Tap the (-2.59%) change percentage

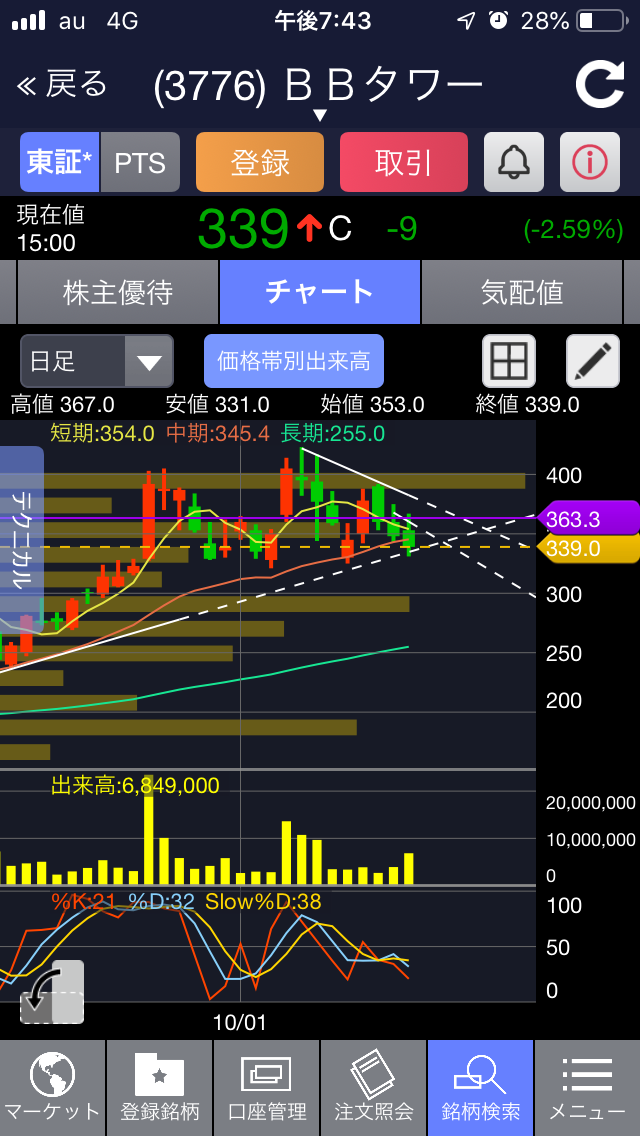(573, 230)
